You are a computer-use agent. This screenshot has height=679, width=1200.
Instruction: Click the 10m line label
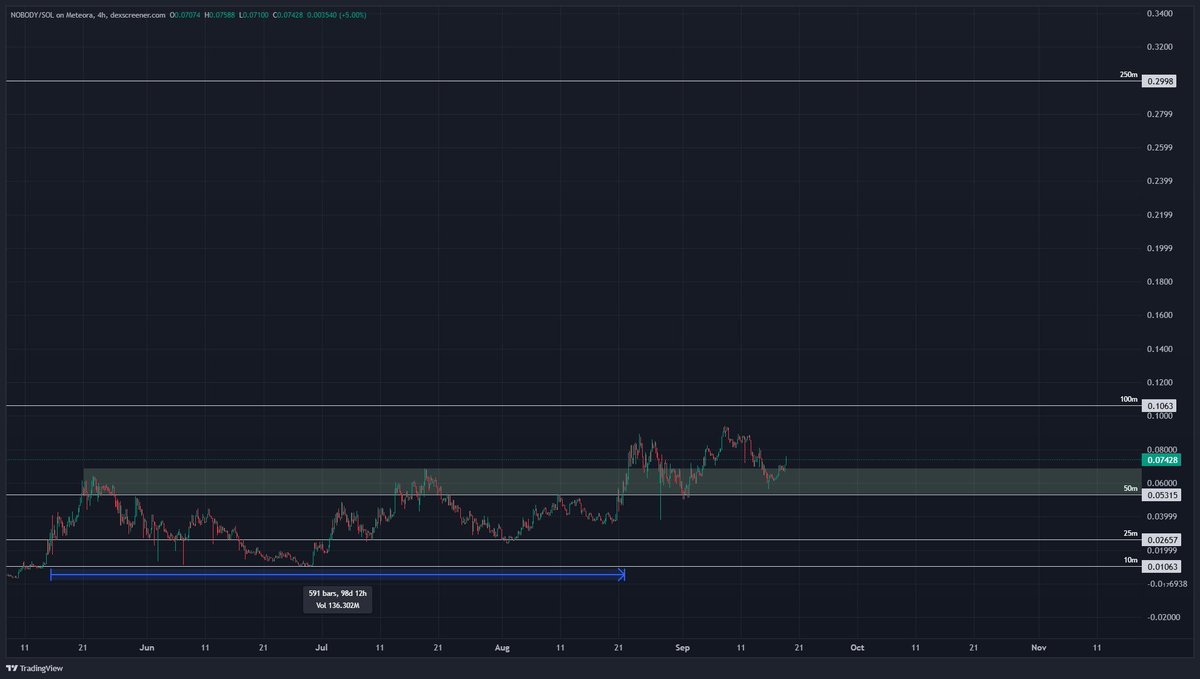pyautogui.click(x=1131, y=561)
